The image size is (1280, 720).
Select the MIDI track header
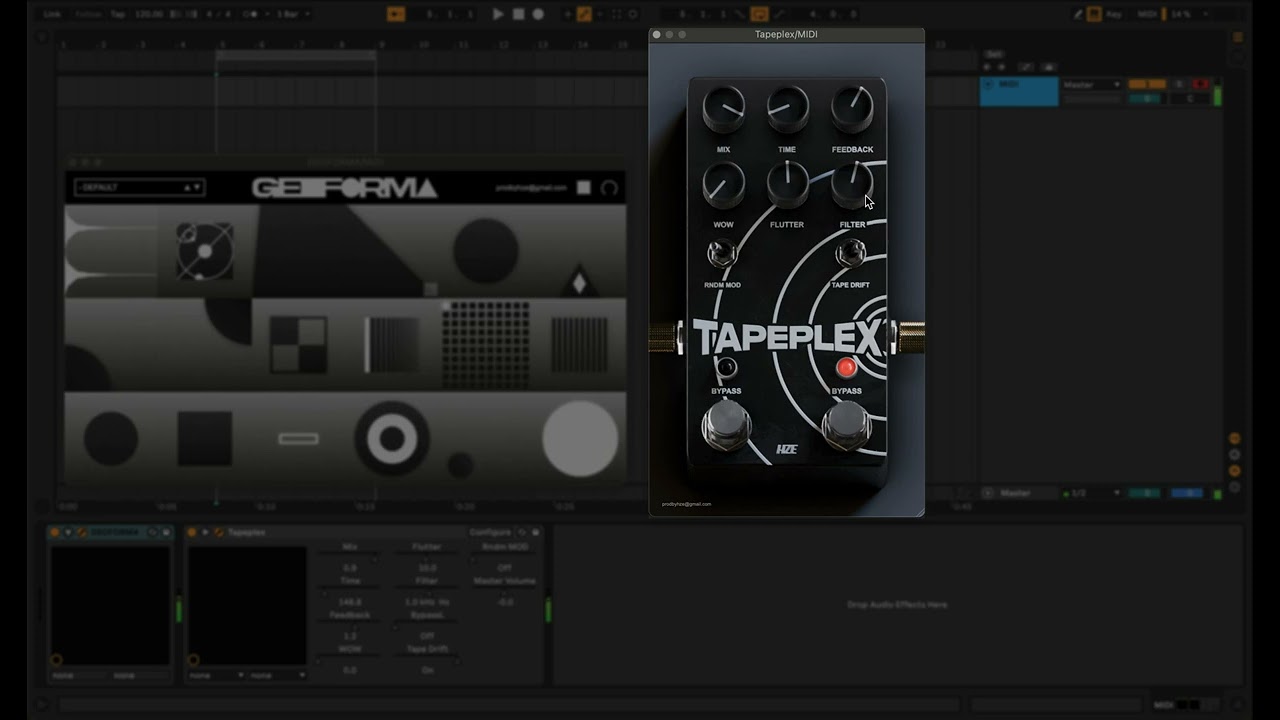1019,91
